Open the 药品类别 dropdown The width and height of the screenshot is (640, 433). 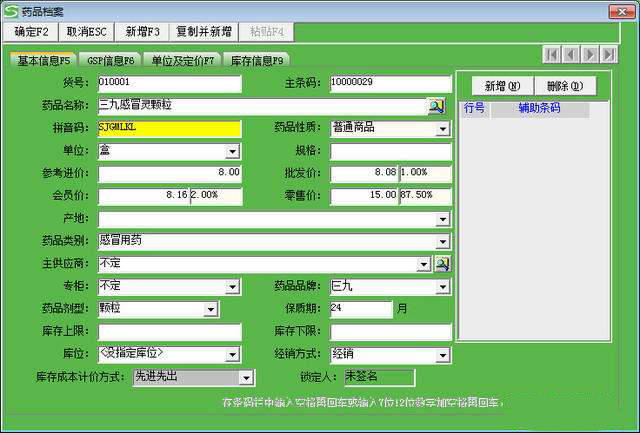442,242
